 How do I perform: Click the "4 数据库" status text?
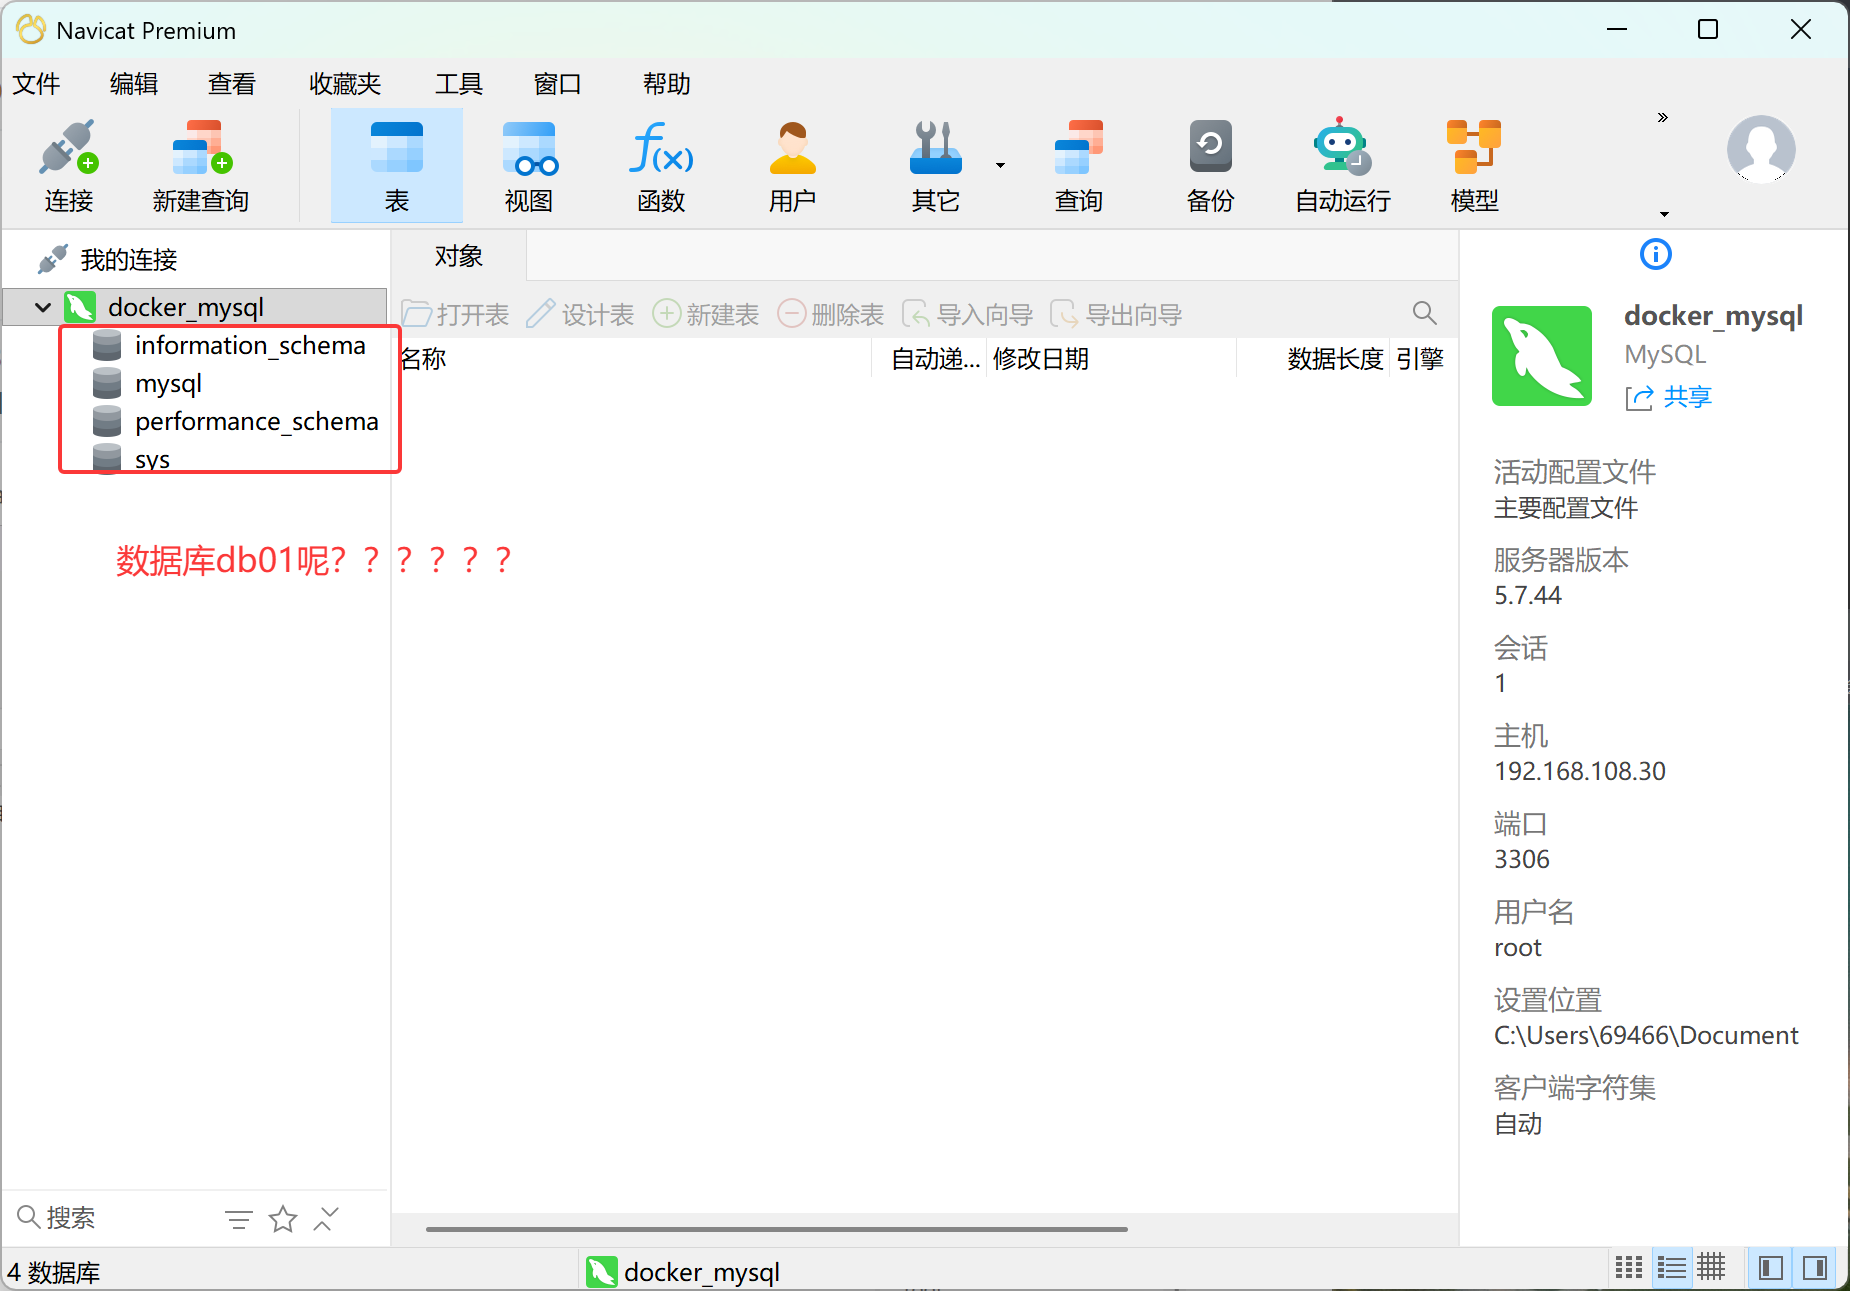pyautogui.click(x=54, y=1273)
